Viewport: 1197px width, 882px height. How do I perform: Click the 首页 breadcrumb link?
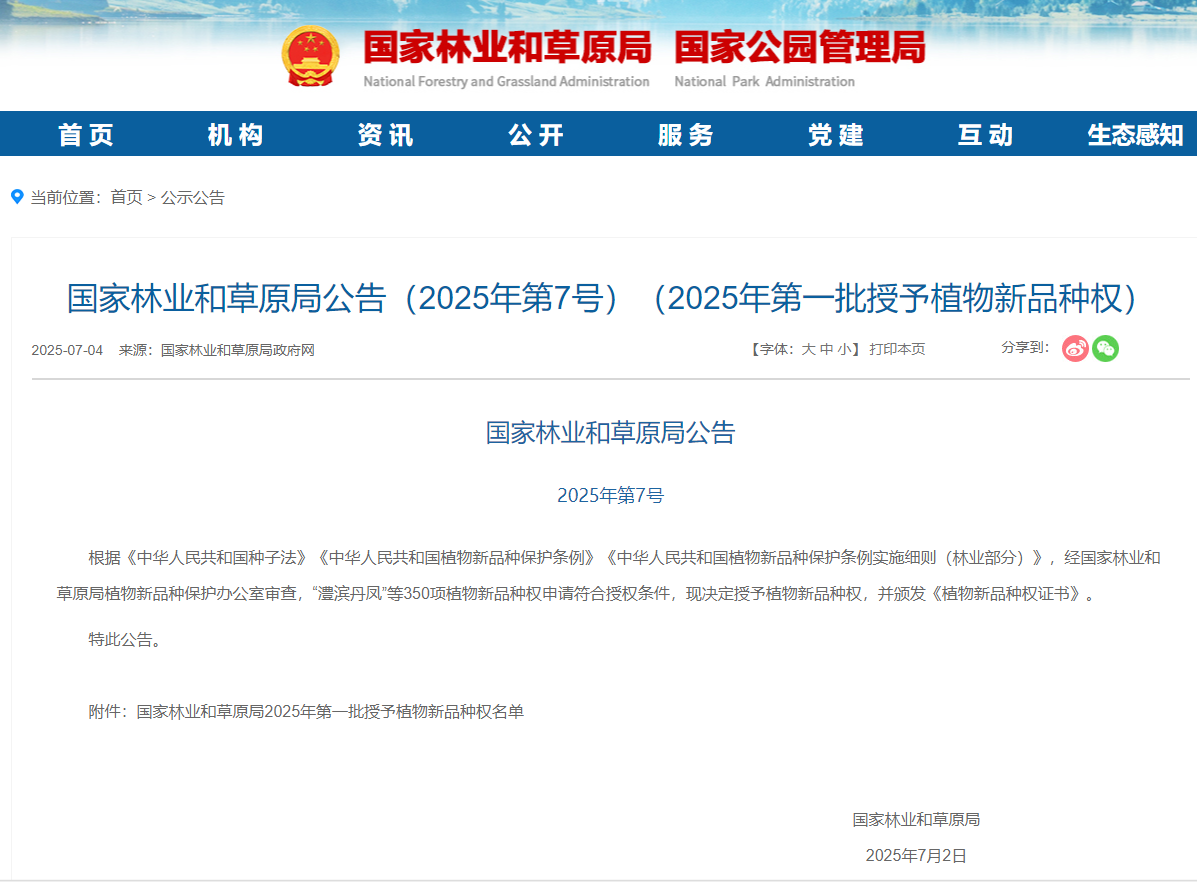126,198
